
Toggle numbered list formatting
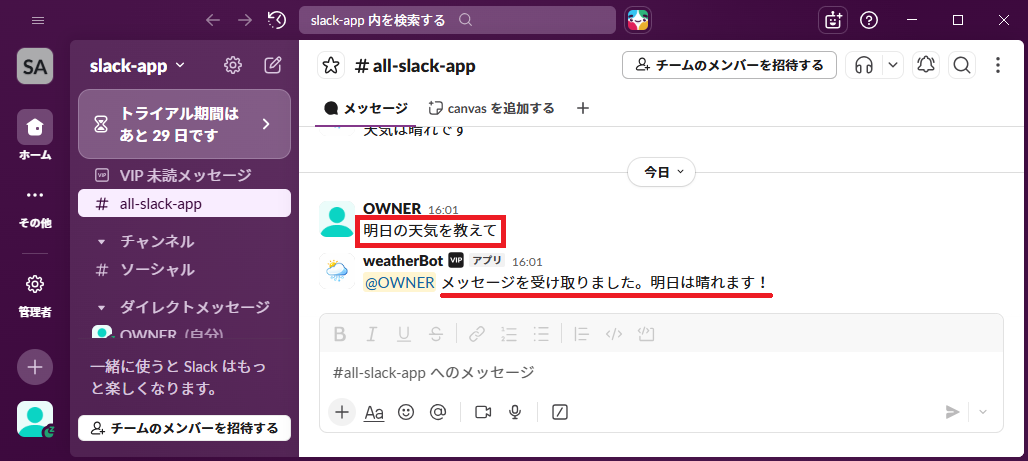point(509,334)
